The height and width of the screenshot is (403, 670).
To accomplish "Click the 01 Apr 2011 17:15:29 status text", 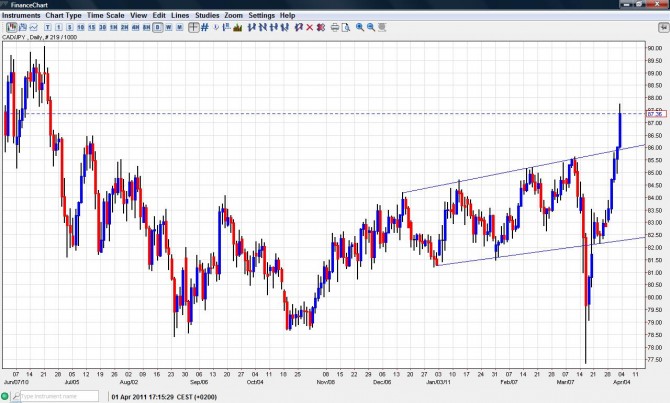I will coord(164,397).
